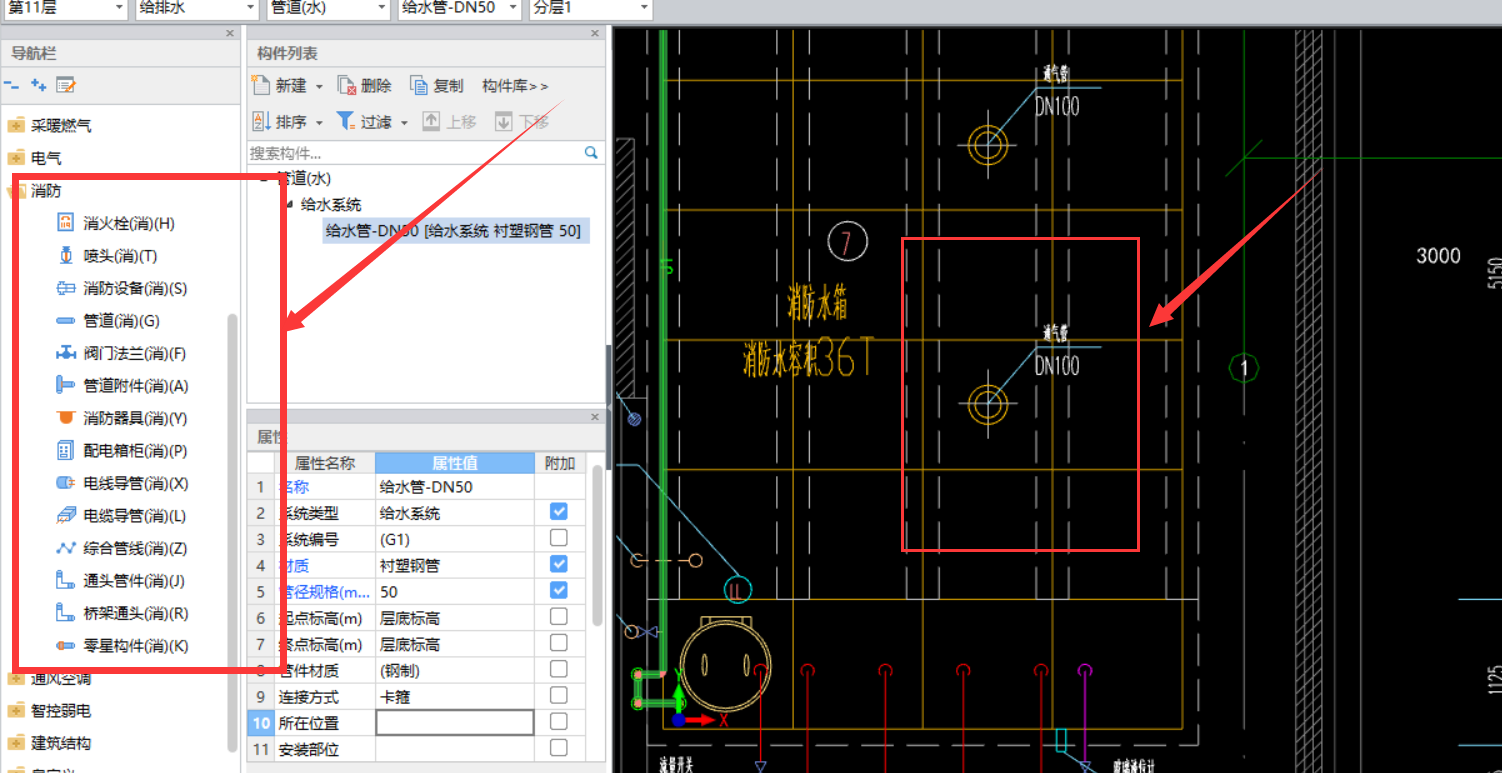Click the 下移 move down button
This screenshot has height=773, width=1502.
[x=520, y=121]
